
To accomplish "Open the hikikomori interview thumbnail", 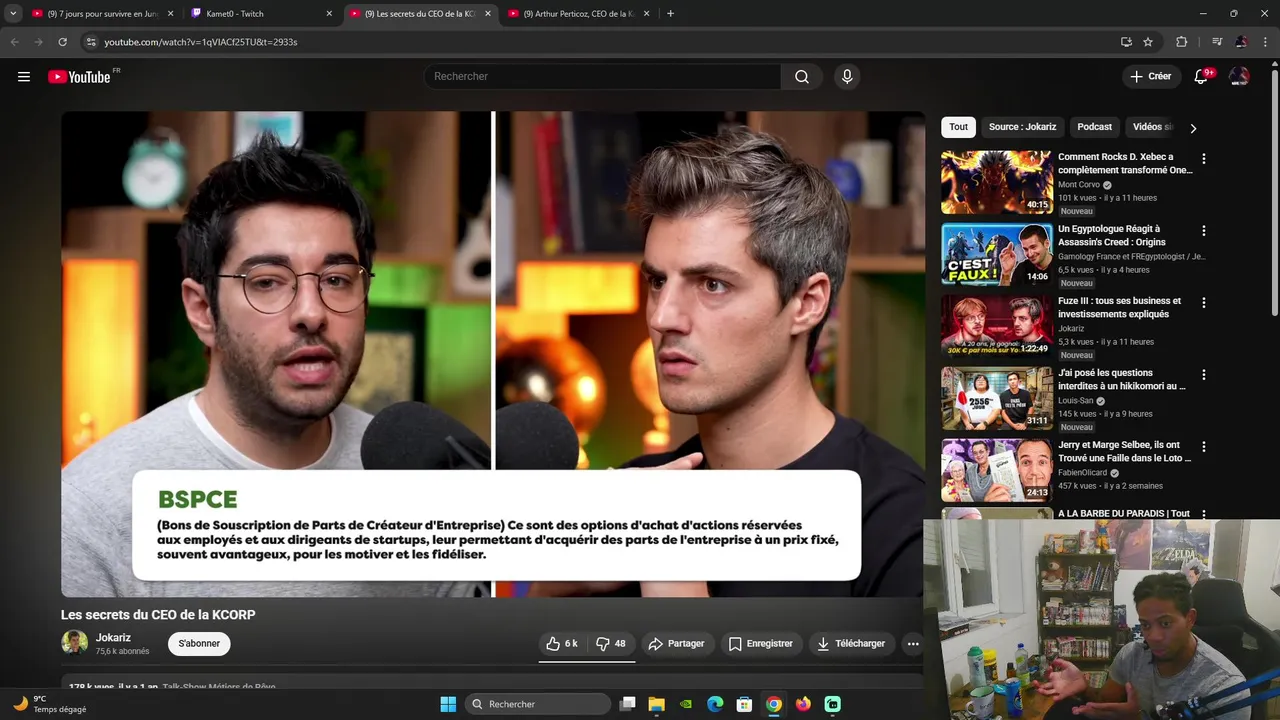I will (997, 398).
